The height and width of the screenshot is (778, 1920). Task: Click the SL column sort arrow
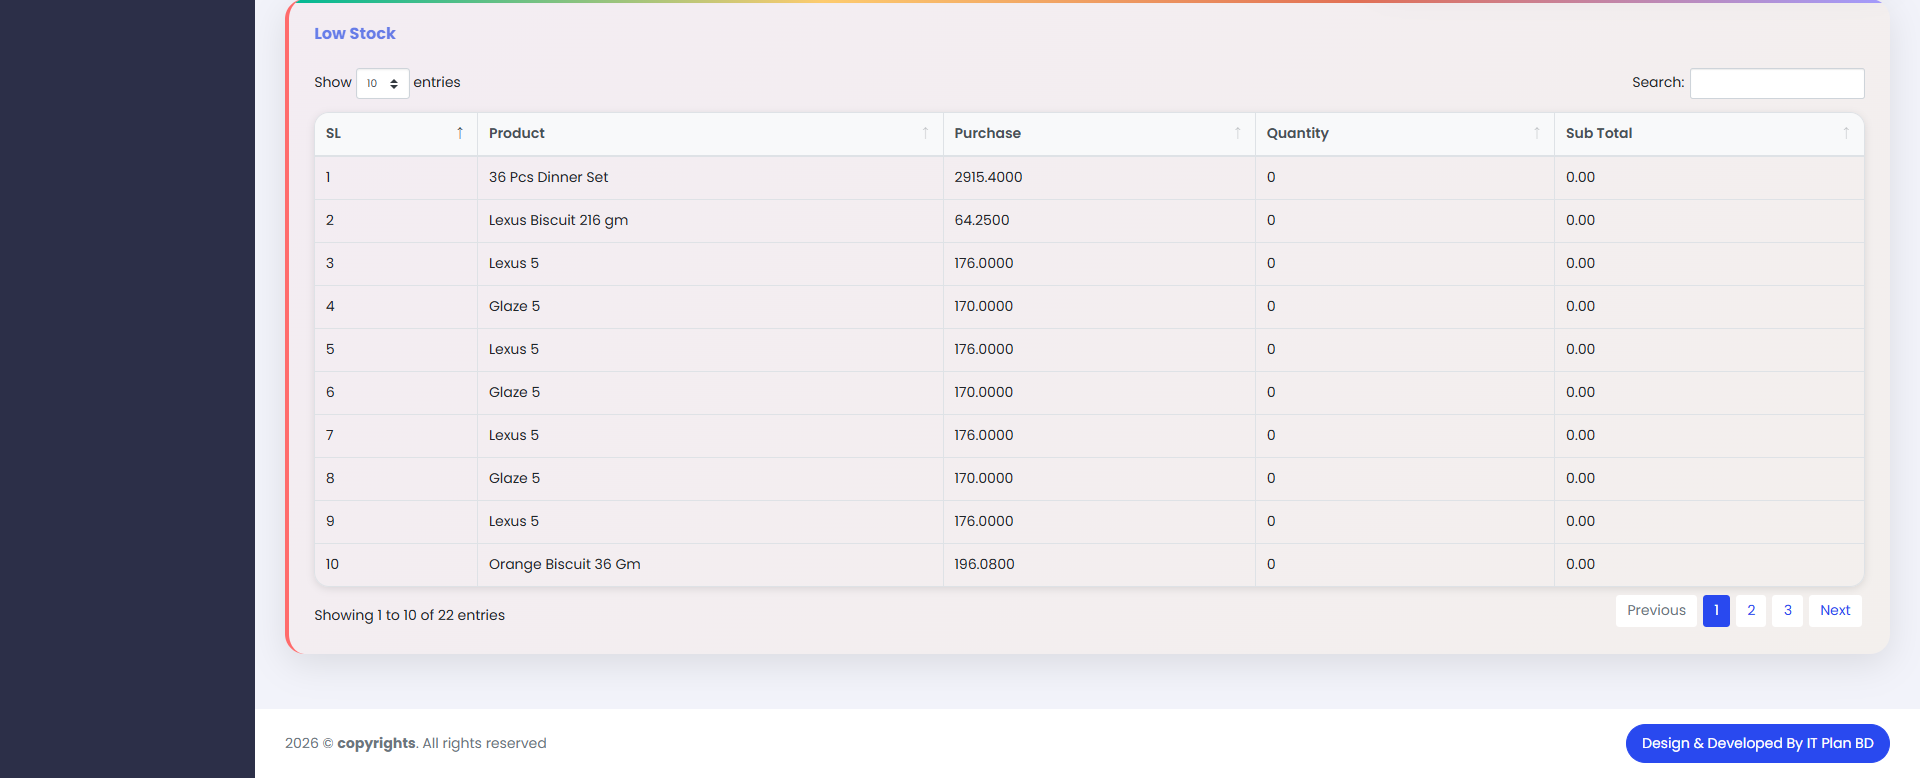pyautogui.click(x=460, y=133)
